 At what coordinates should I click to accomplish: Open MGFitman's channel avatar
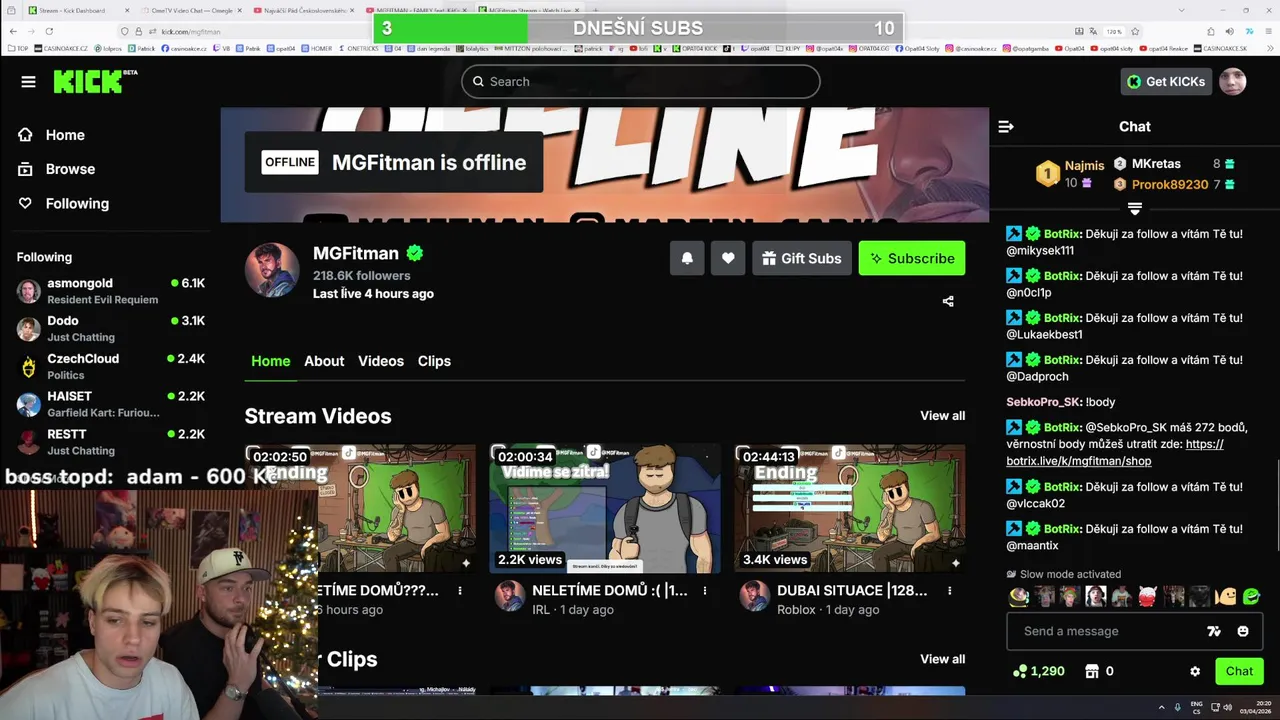pyautogui.click(x=272, y=270)
